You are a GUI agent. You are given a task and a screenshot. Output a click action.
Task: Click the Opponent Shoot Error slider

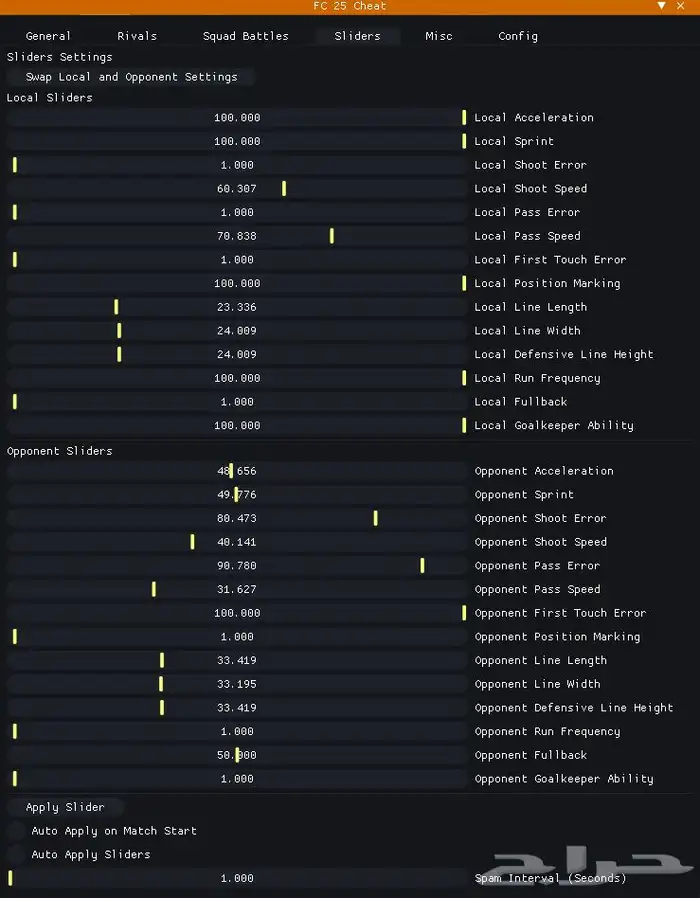click(x=236, y=519)
